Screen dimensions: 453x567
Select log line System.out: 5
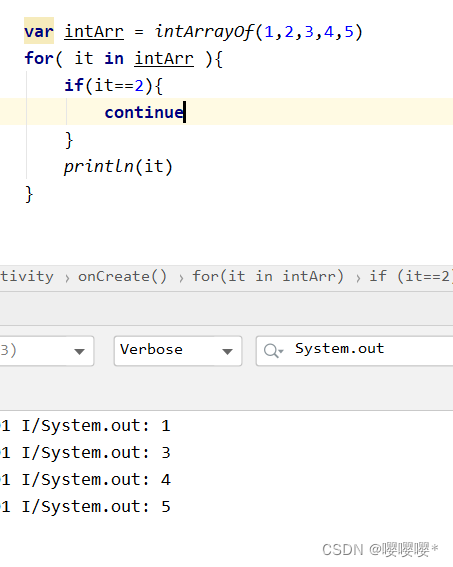(x=226, y=507)
